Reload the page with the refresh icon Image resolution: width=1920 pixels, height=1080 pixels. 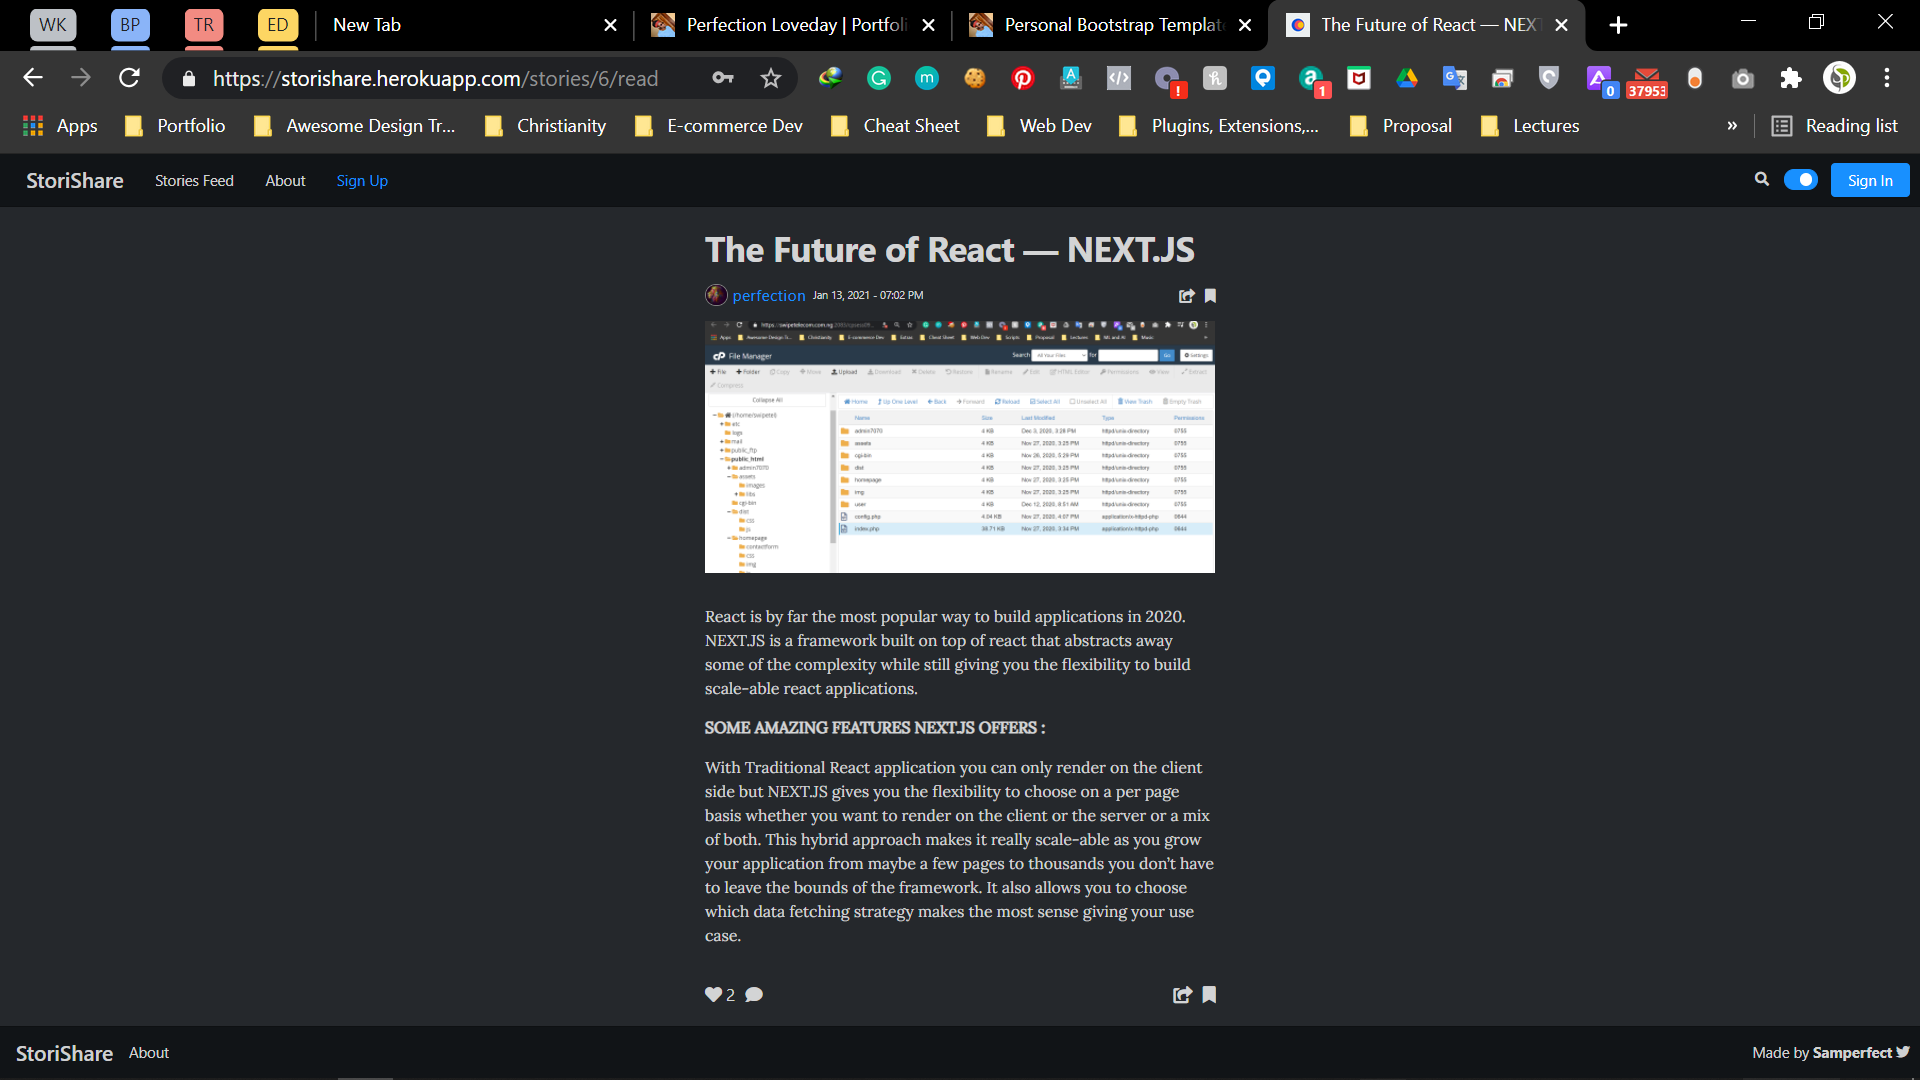129,78
